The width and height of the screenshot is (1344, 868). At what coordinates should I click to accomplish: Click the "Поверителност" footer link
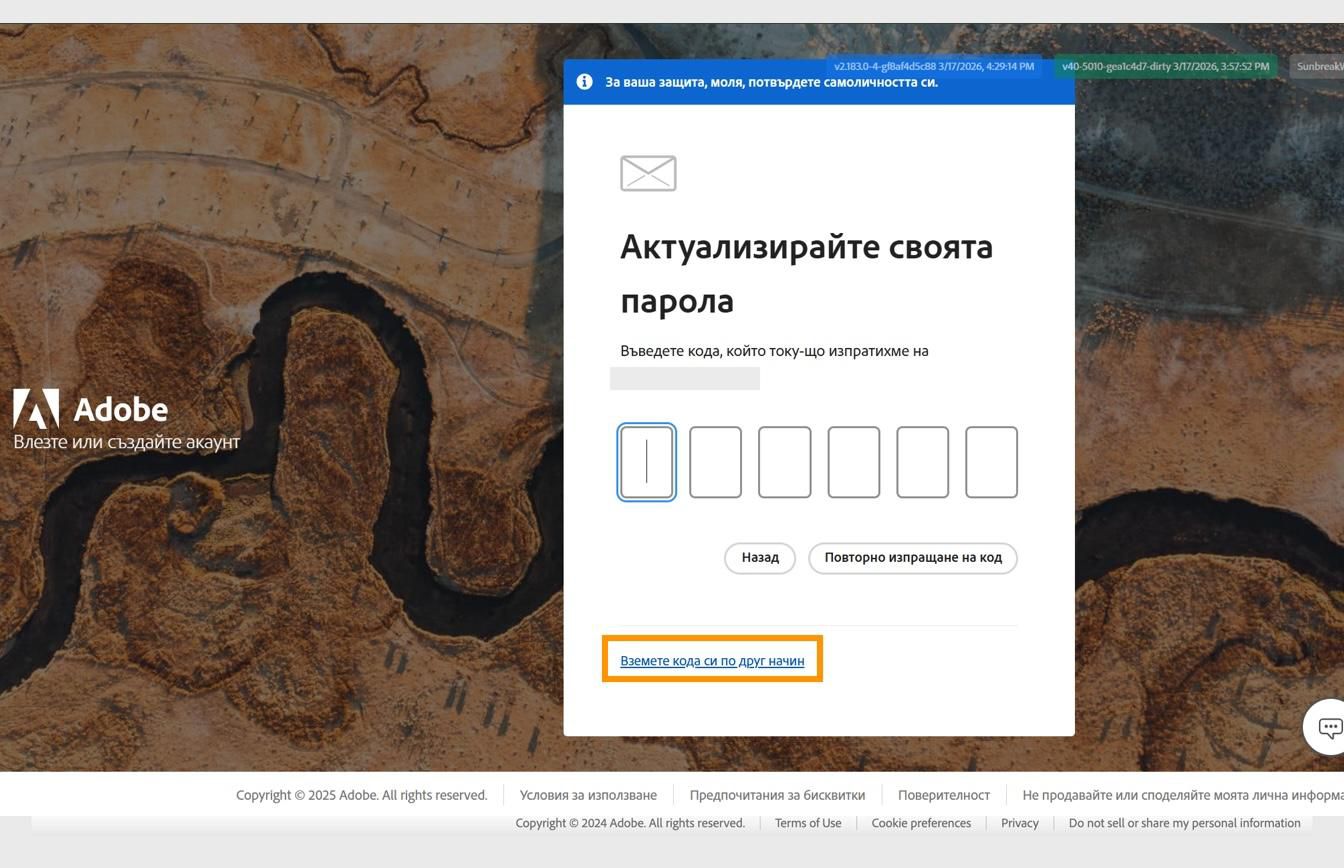944,794
